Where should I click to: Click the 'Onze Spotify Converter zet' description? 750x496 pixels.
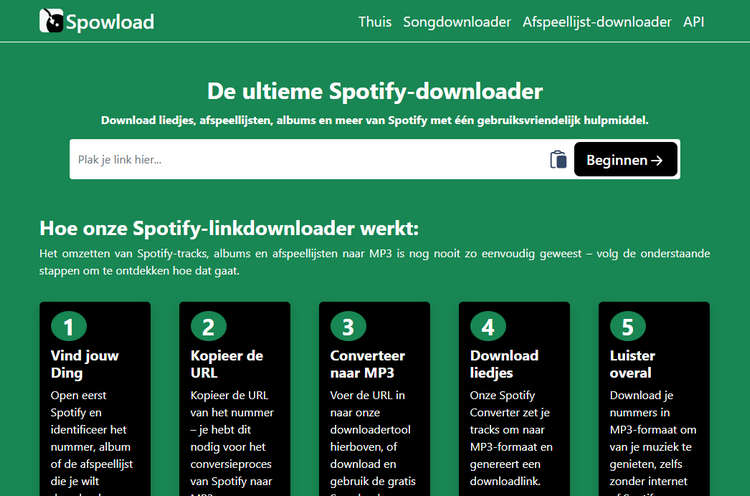[x=511, y=438]
